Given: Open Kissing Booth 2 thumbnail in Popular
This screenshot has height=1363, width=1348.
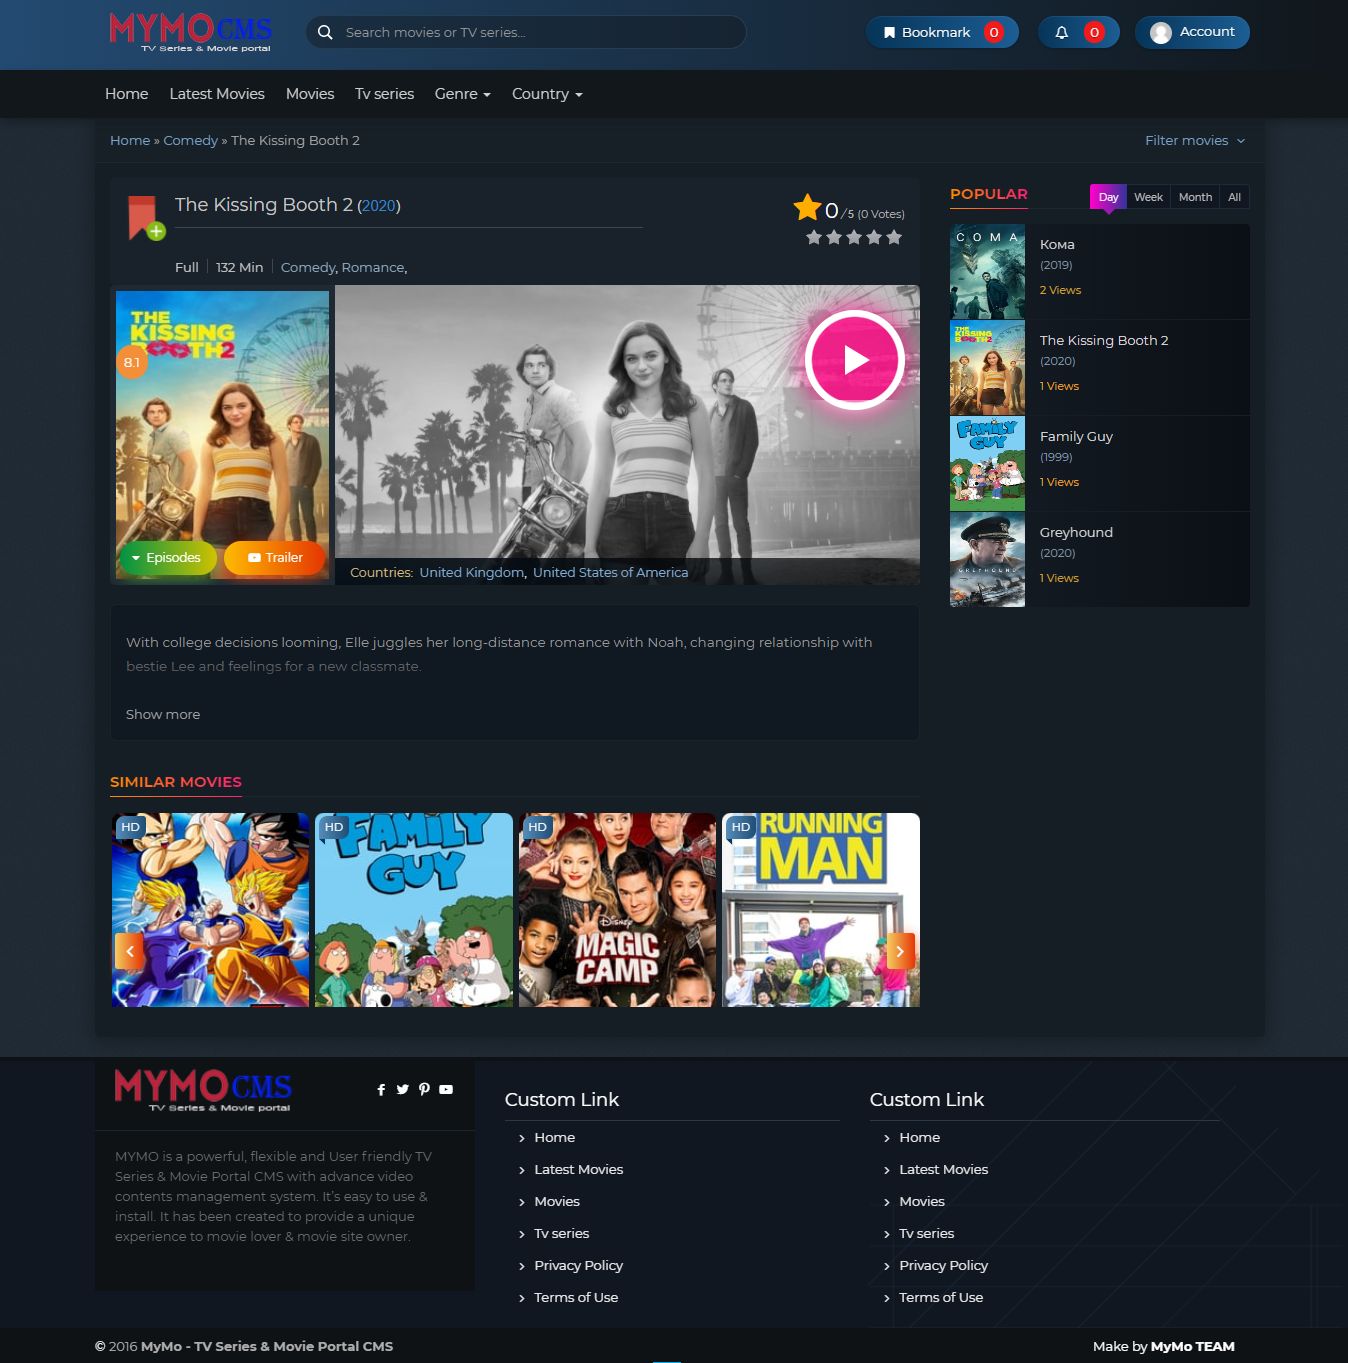Looking at the screenshot, I should [987, 368].
